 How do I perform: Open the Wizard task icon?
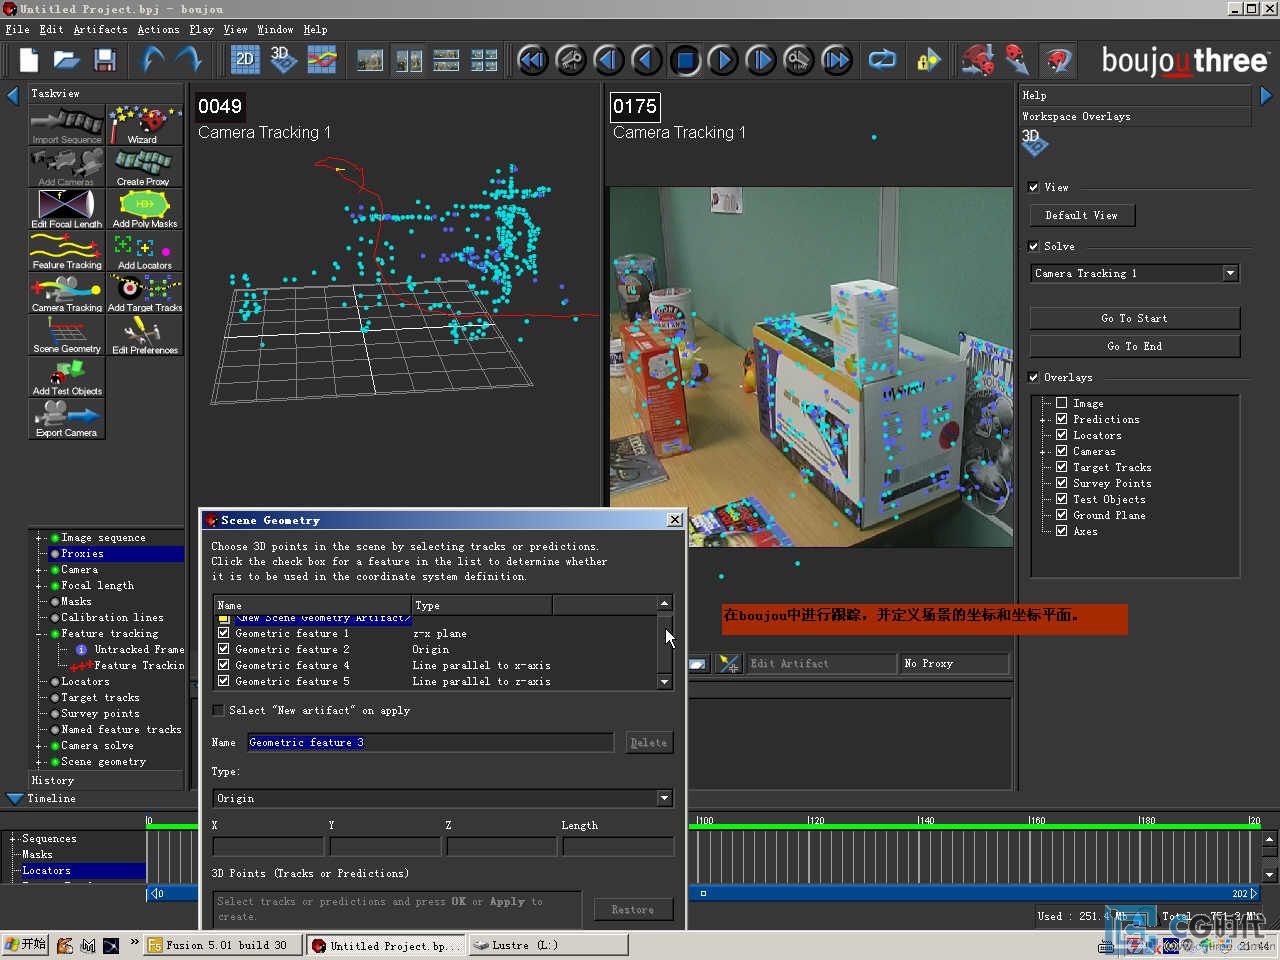coord(145,126)
